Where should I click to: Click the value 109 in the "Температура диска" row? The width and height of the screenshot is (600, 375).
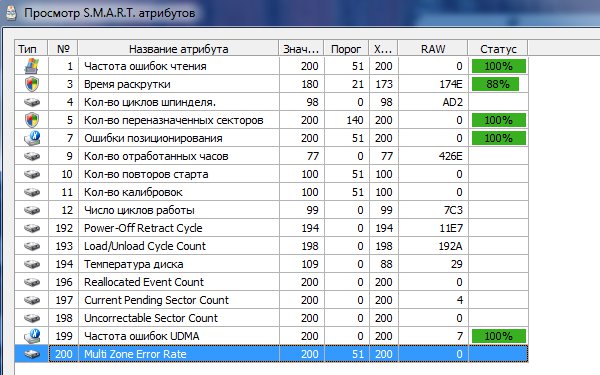(310, 264)
